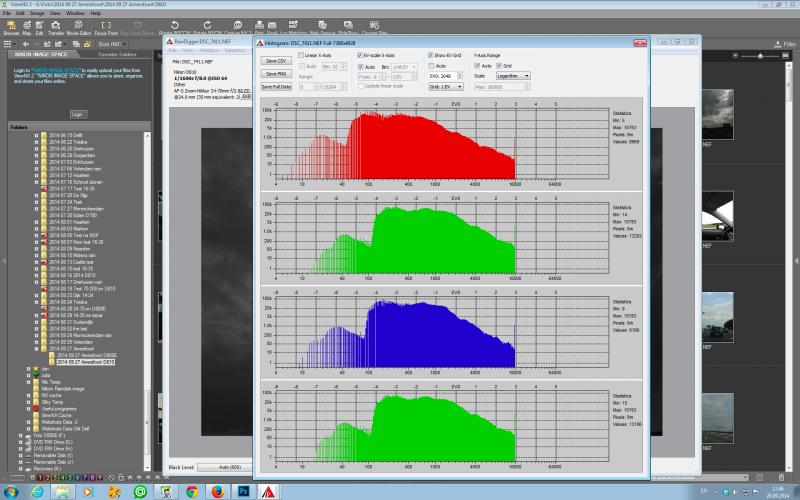
Task: Click Save PNG button
Action: [276, 74]
